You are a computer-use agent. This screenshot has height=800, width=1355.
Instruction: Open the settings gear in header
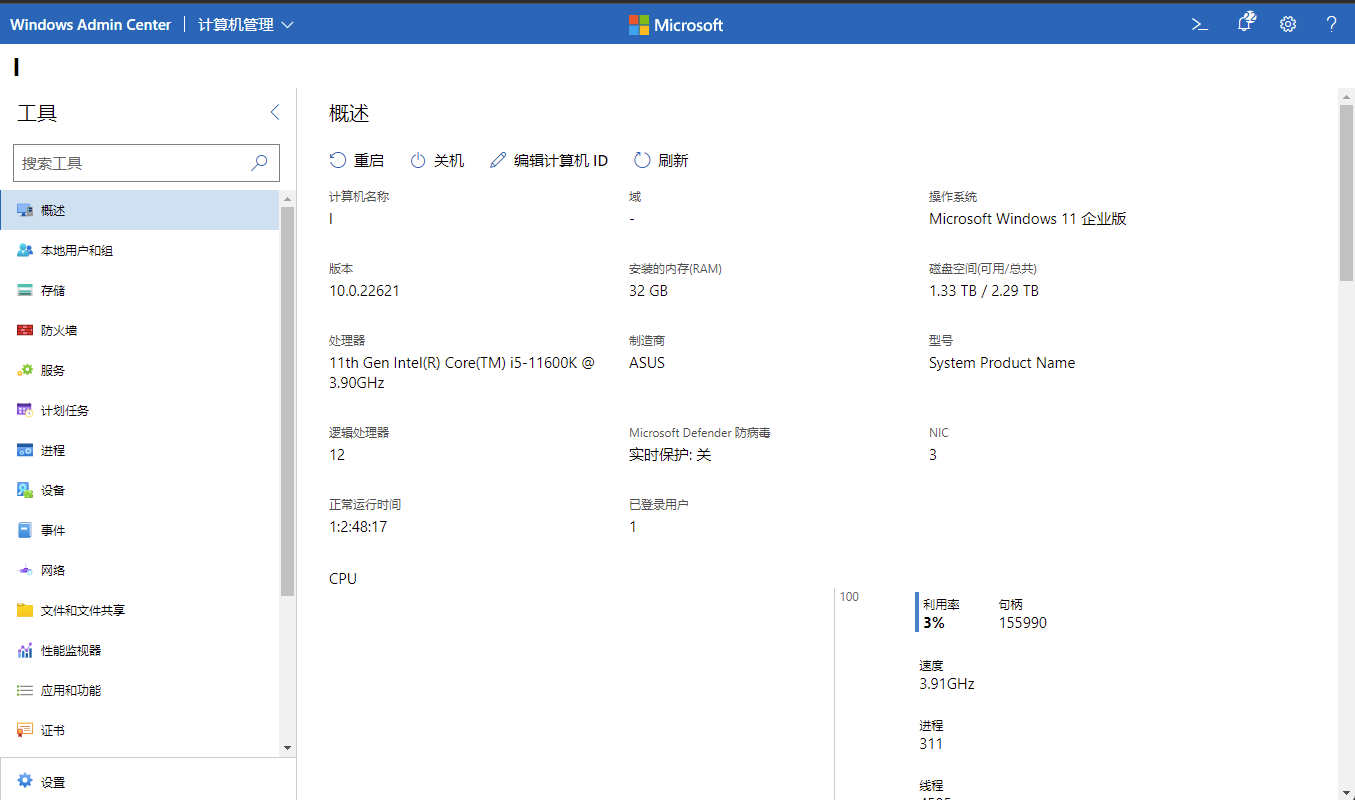(1288, 24)
